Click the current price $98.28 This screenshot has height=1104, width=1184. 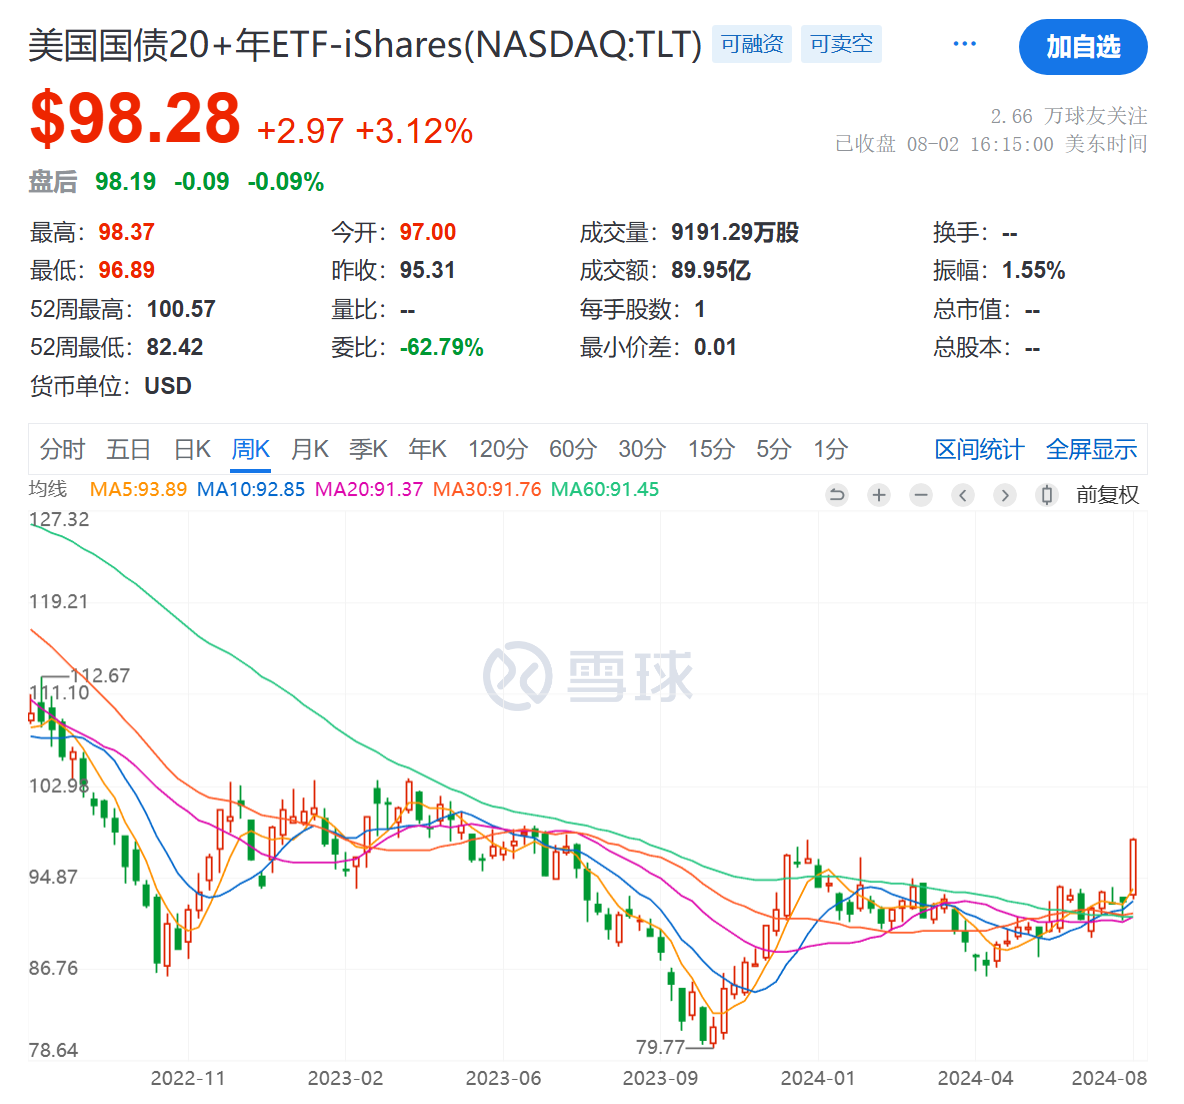click(x=135, y=119)
